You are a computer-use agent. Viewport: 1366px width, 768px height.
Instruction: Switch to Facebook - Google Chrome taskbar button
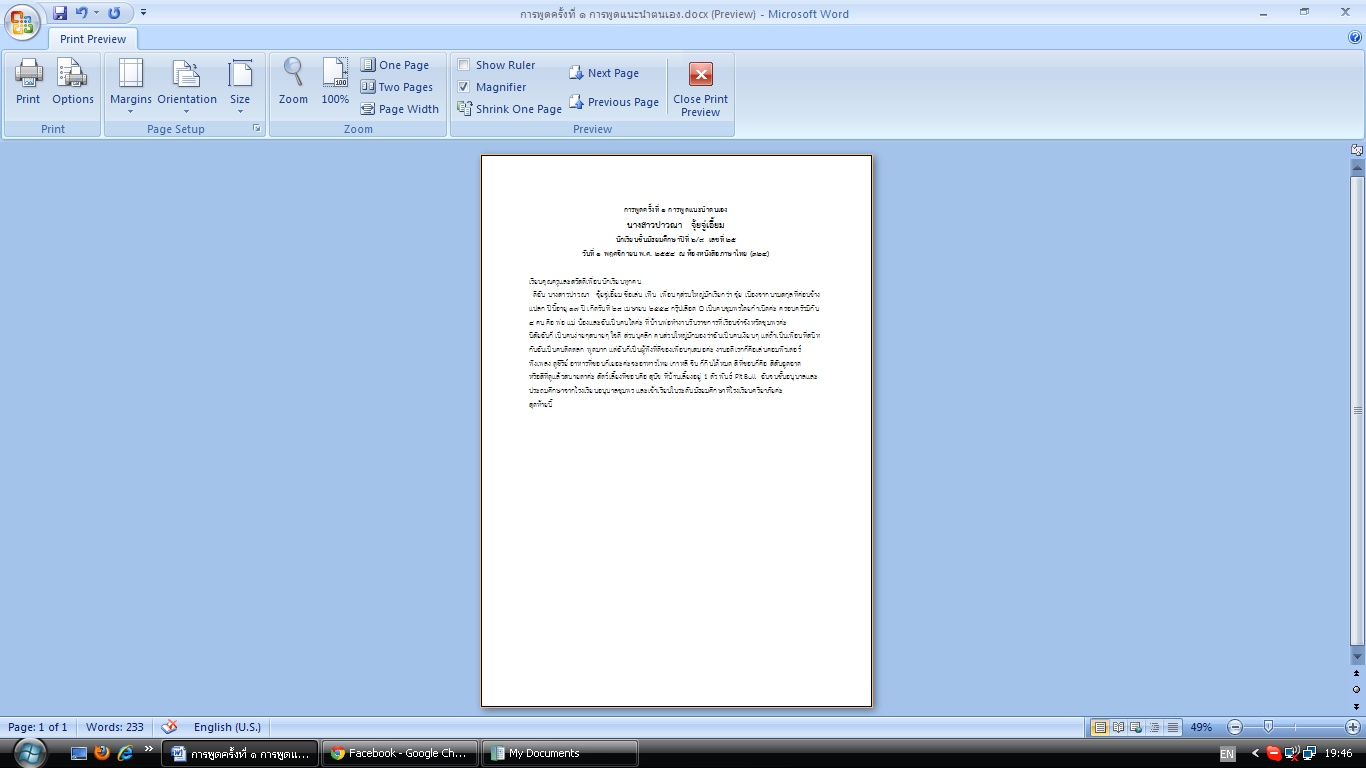pos(400,753)
